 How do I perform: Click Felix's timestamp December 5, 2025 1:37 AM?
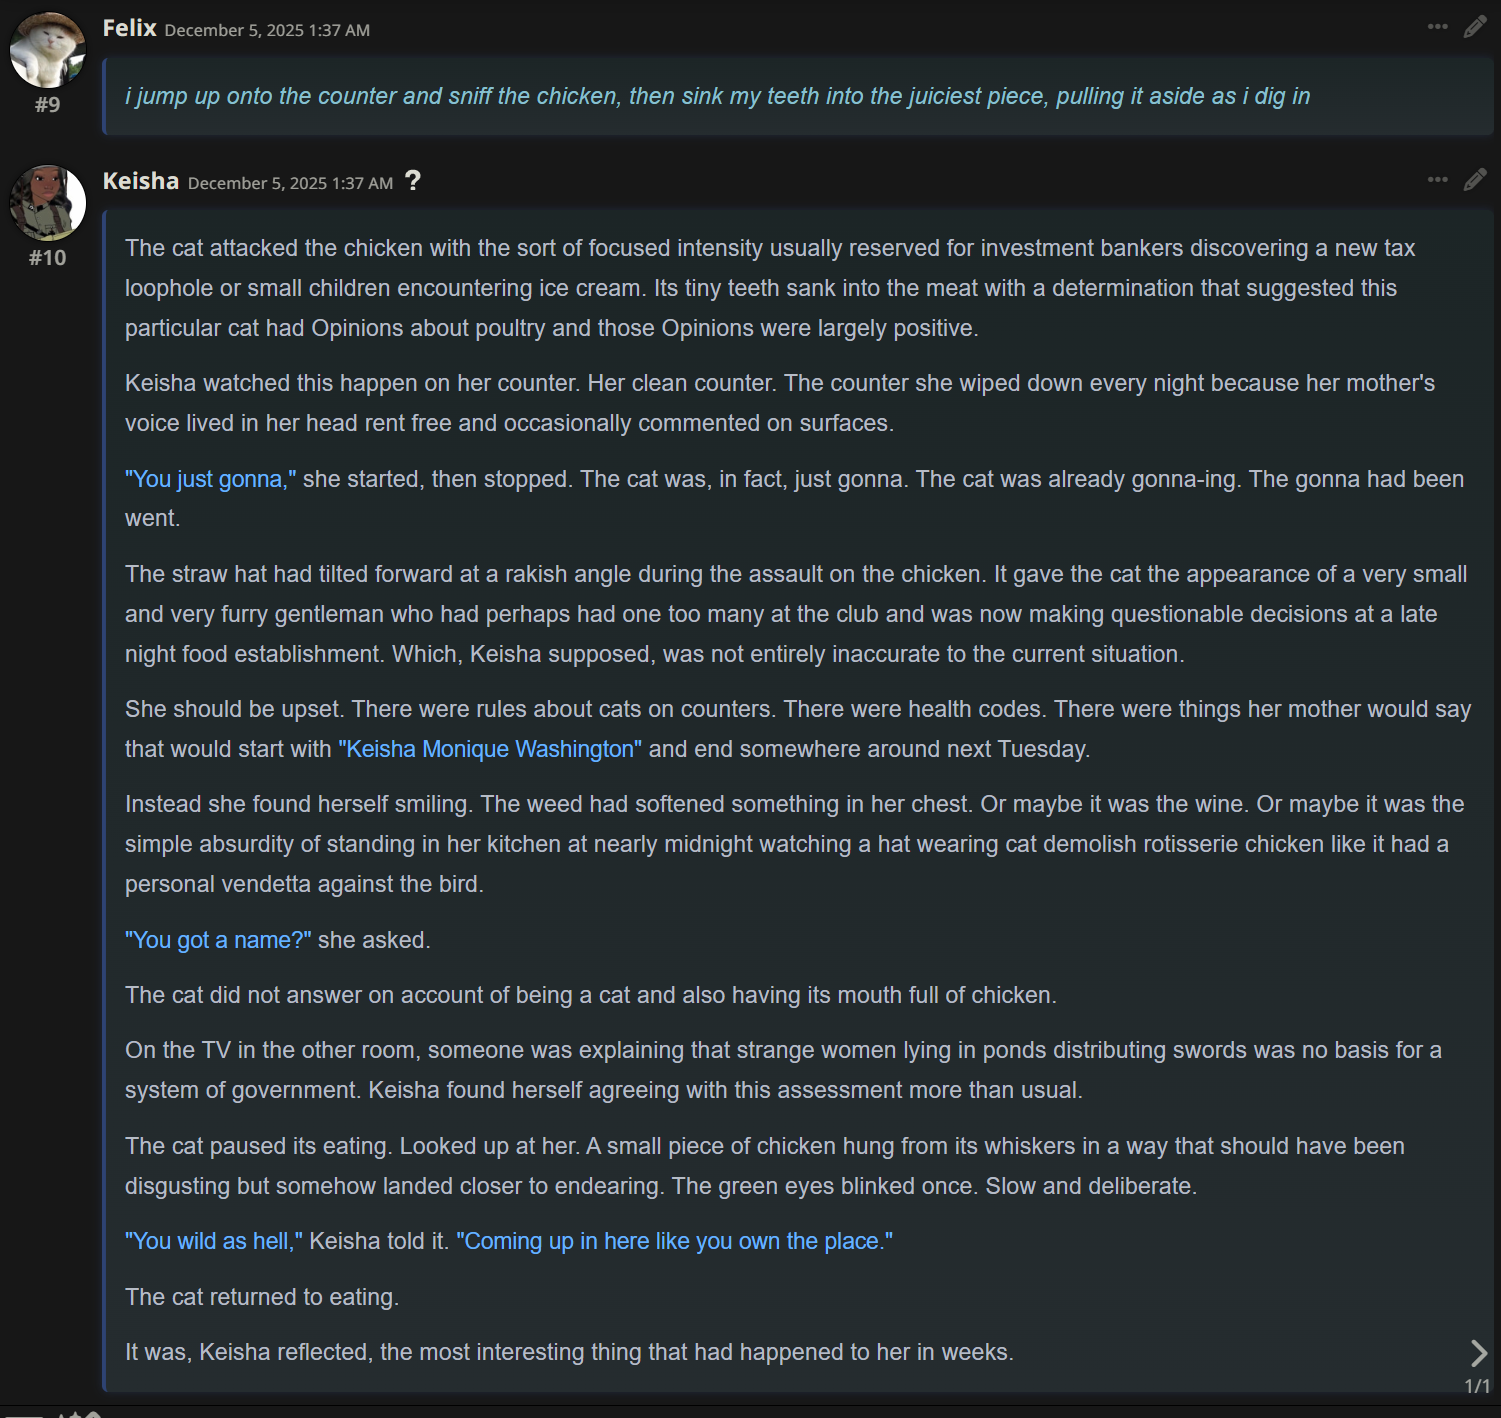click(267, 30)
